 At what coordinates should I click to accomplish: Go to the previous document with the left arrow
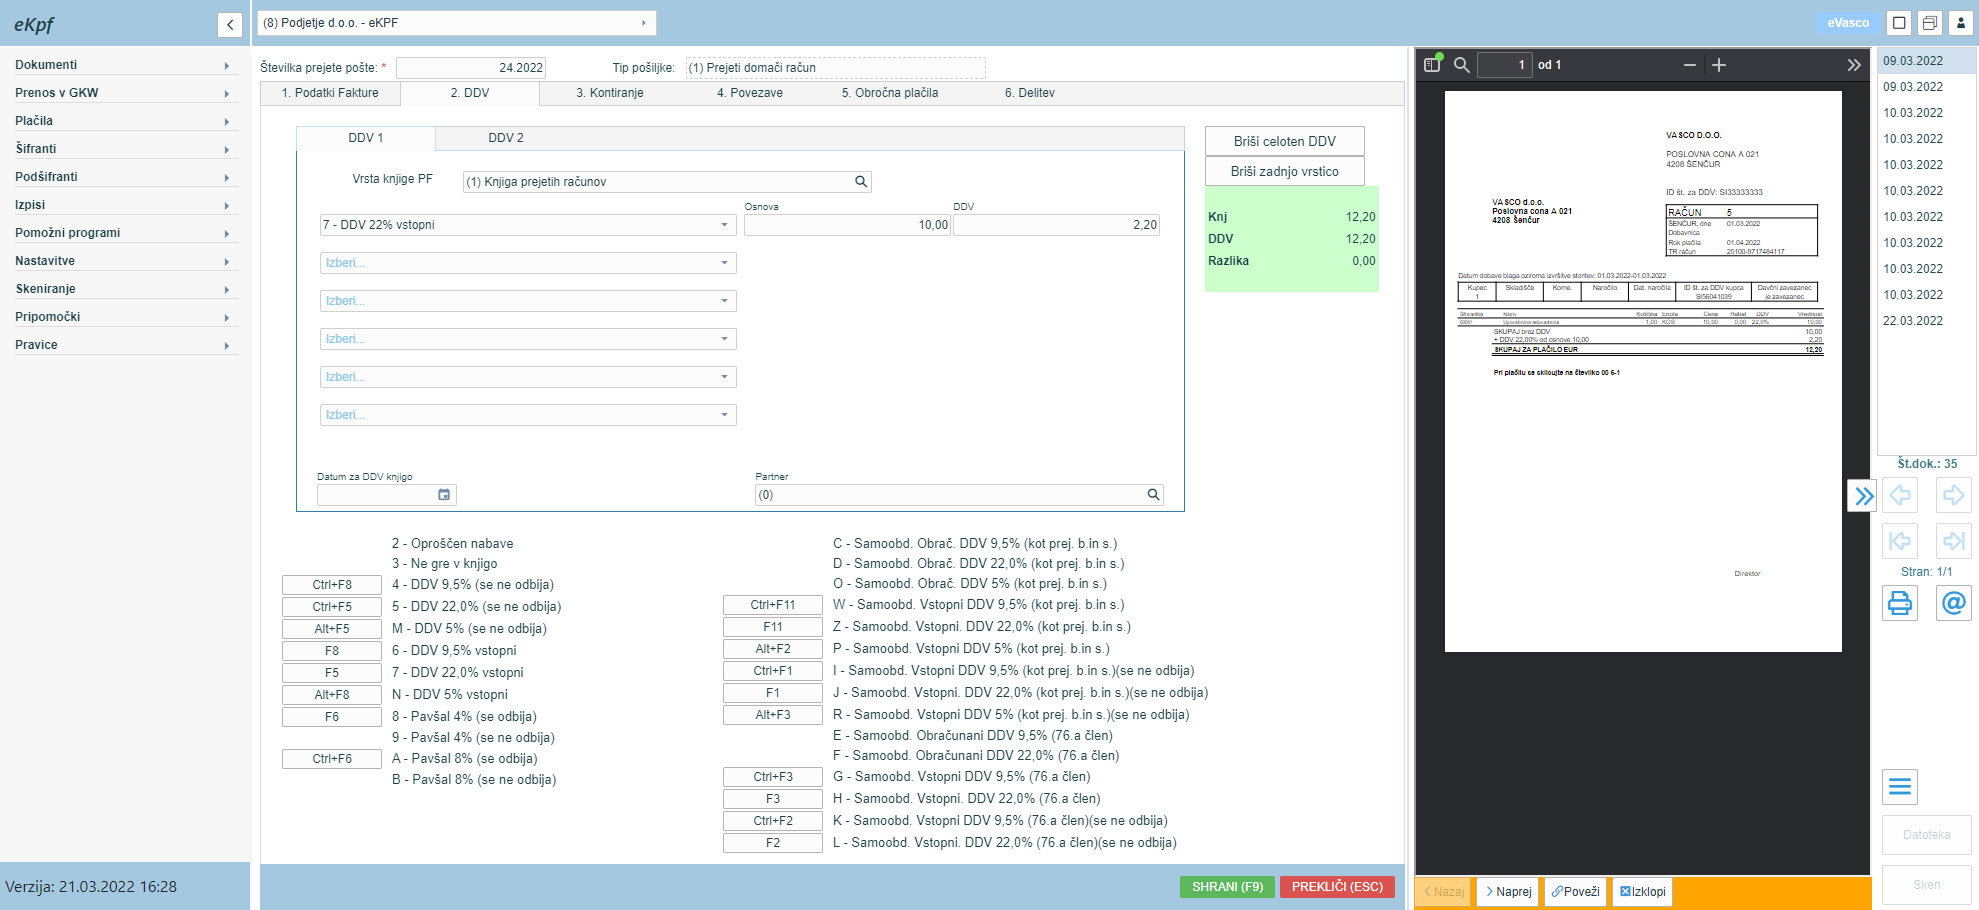coord(1900,495)
